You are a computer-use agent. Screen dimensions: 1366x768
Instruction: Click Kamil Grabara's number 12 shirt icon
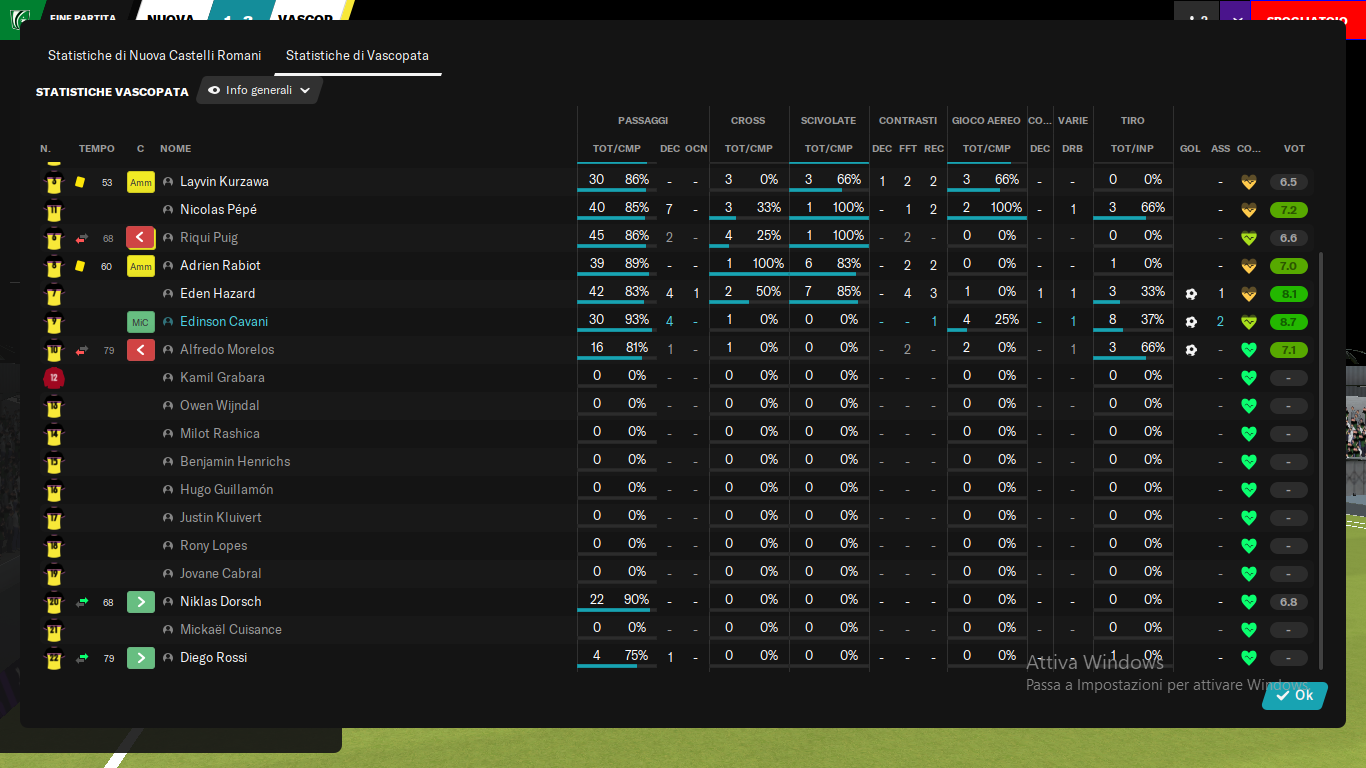tap(54, 378)
